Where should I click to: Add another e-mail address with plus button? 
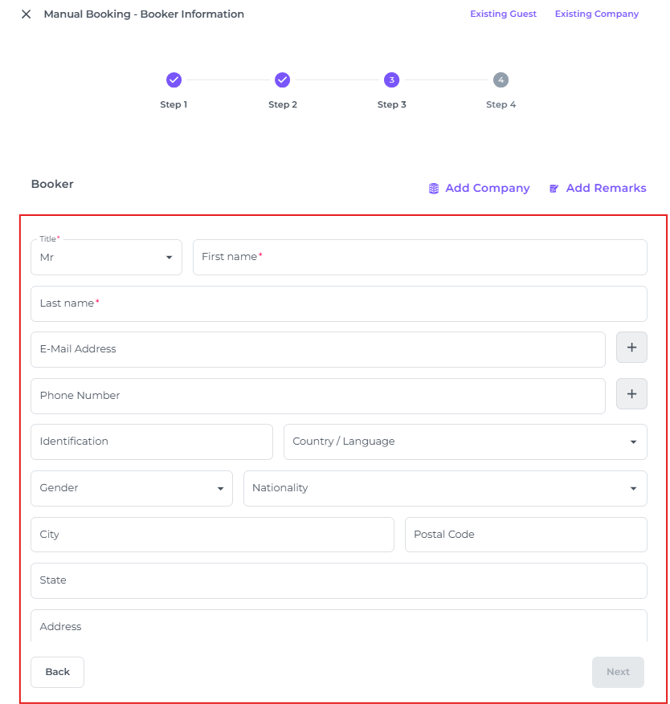point(631,348)
